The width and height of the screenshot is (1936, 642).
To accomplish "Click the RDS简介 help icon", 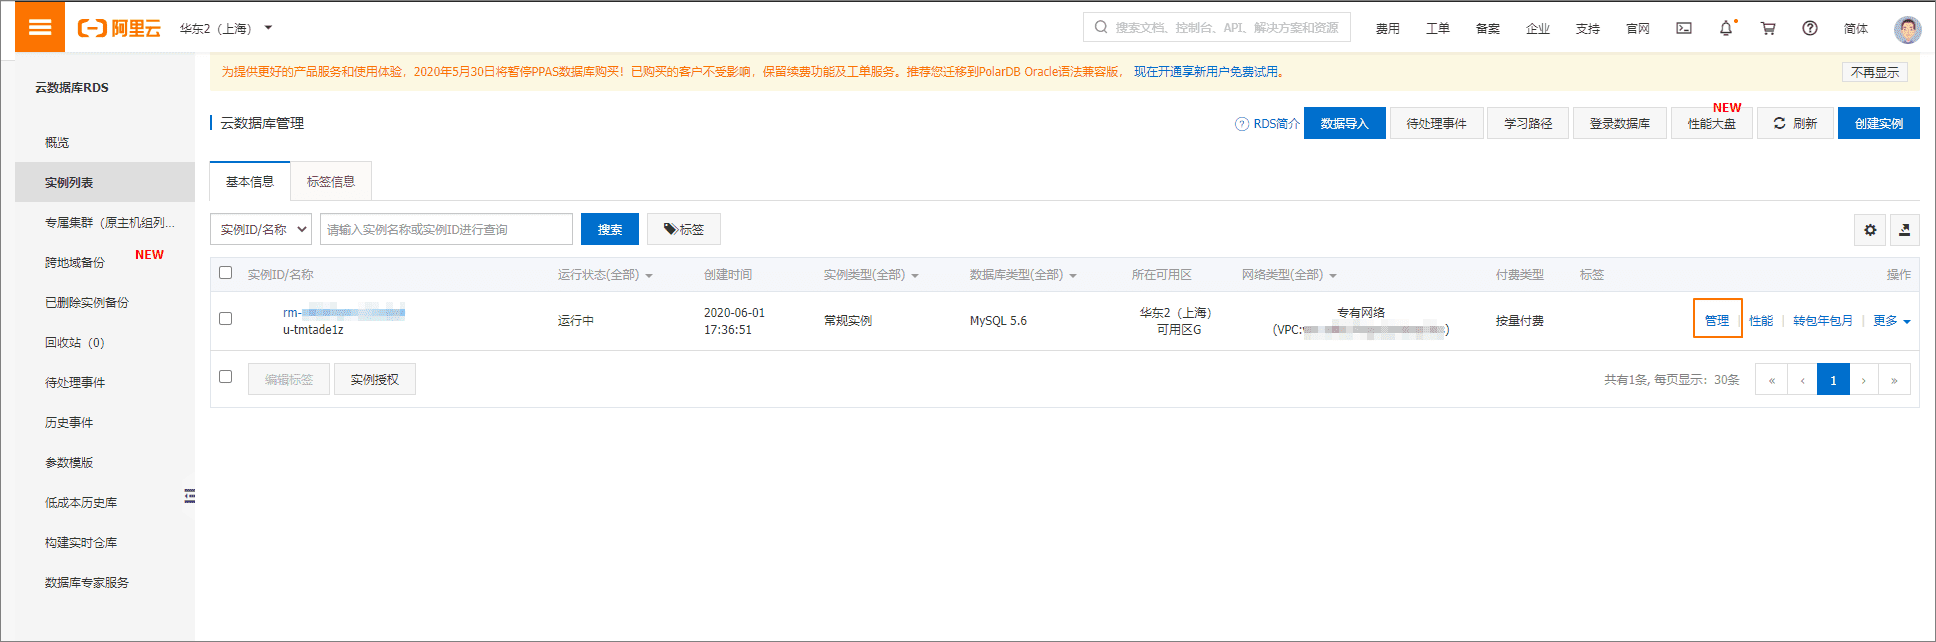I will pos(1242,124).
